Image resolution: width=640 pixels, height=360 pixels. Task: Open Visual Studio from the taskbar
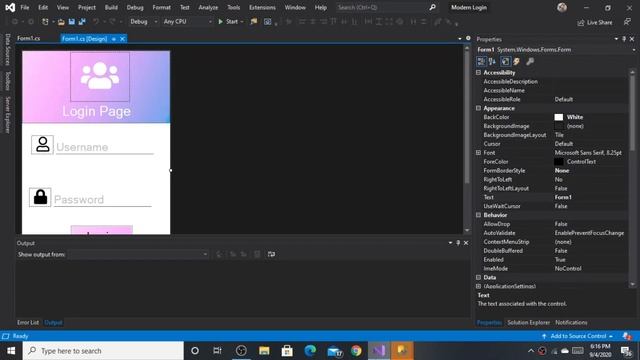tap(379, 351)
